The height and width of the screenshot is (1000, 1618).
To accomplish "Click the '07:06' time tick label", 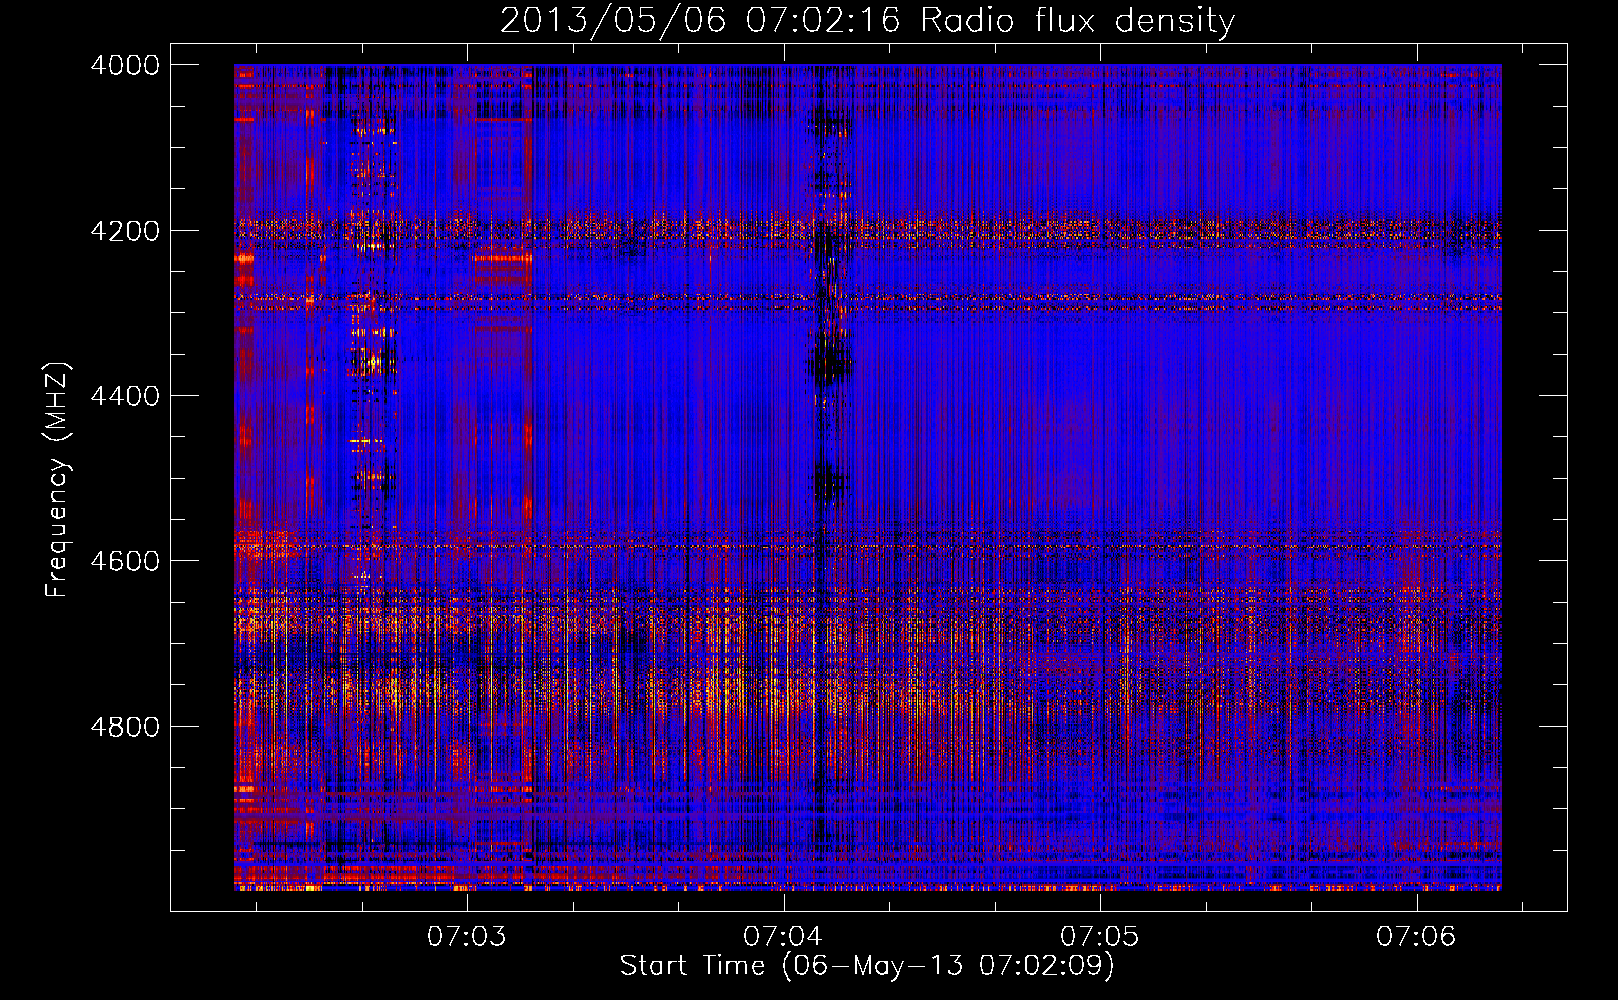I will [1416, 937].
